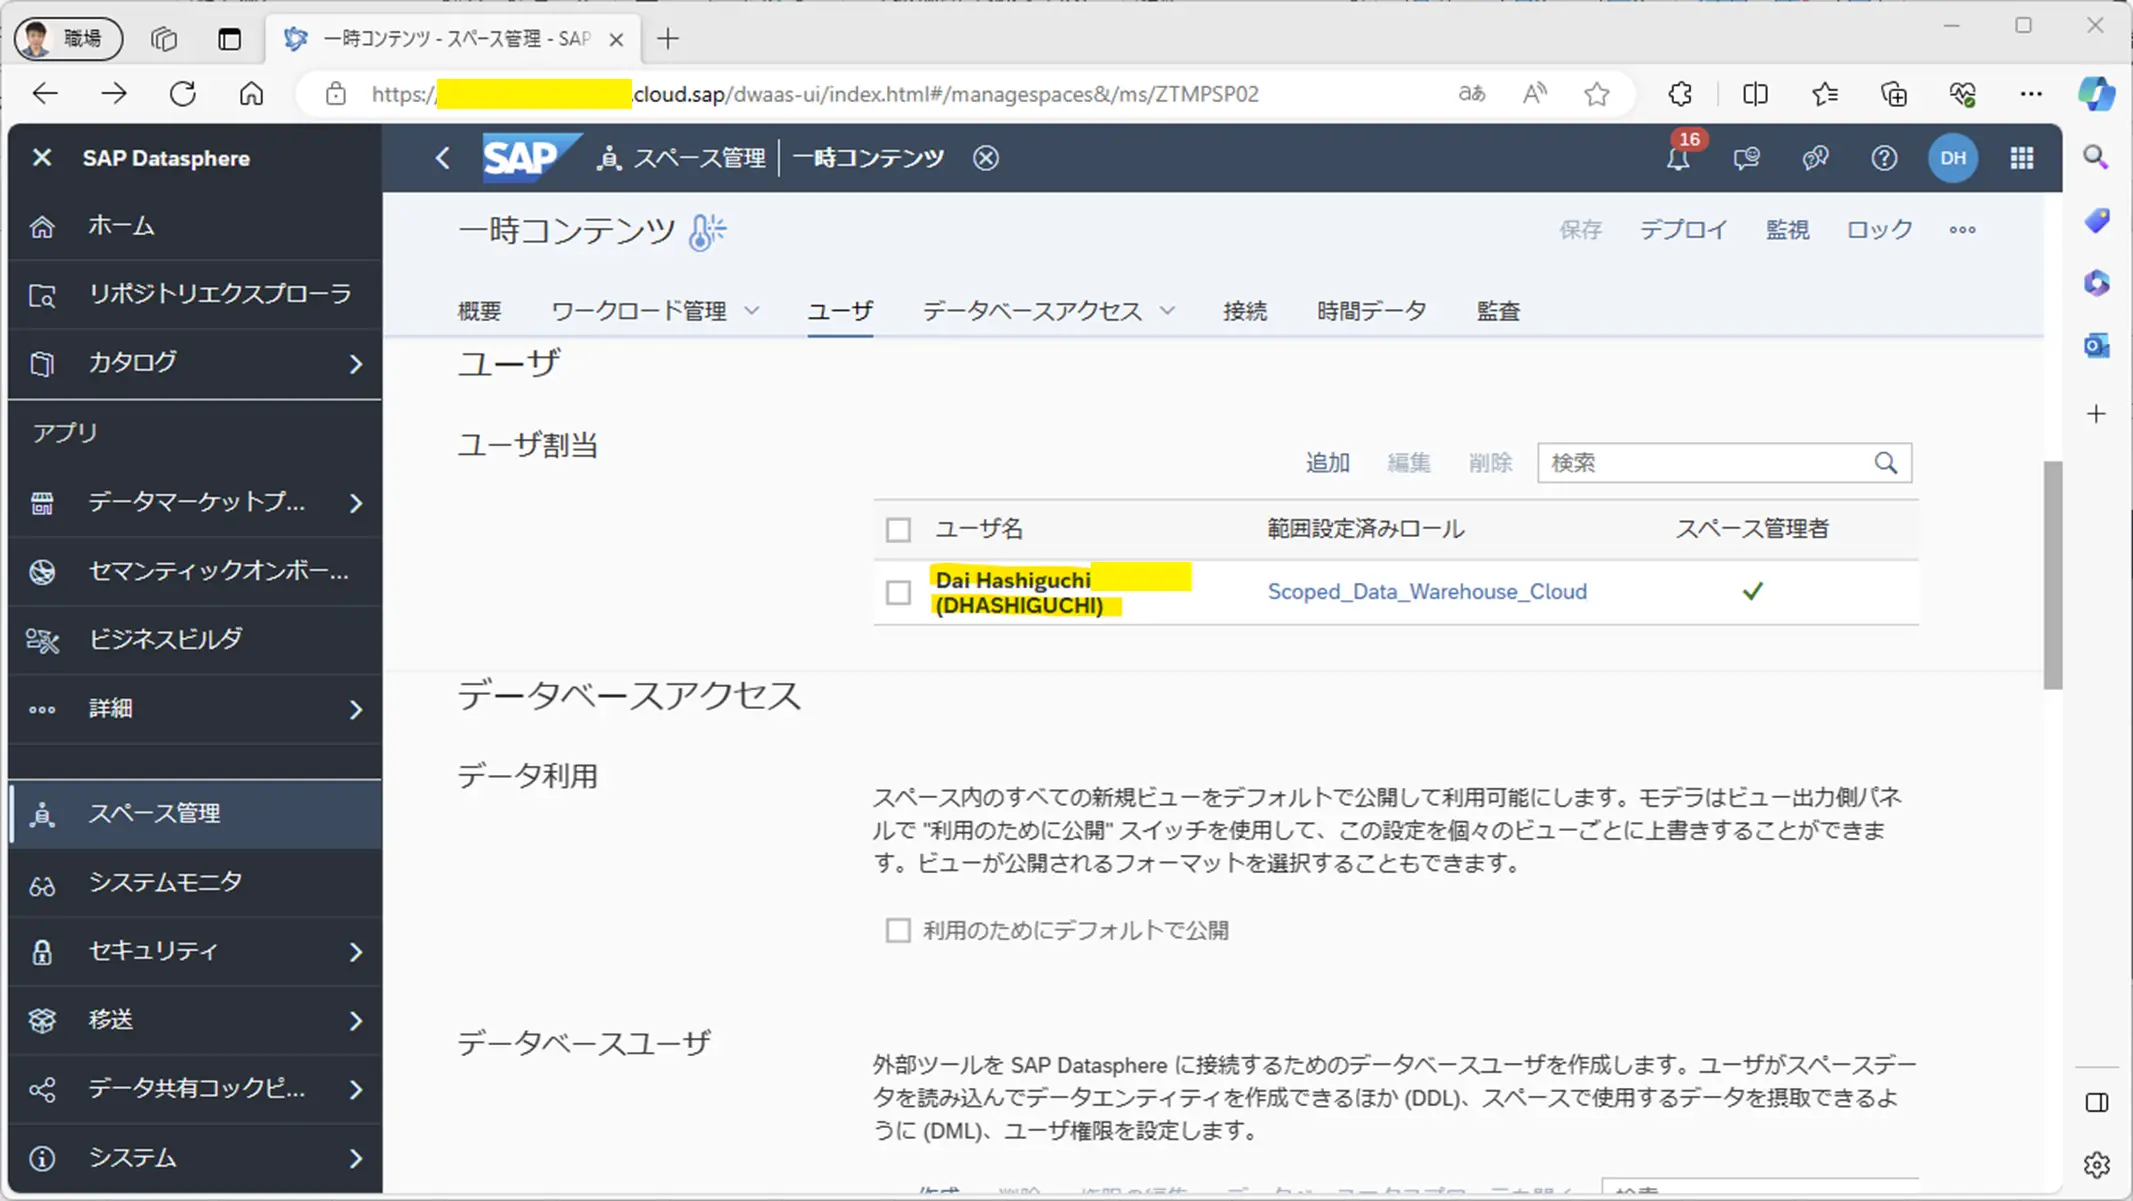The width and height of the screenshot is (2133, 1201).
Task: Open the feedback chat icon in header
Action: point(1746,158)
